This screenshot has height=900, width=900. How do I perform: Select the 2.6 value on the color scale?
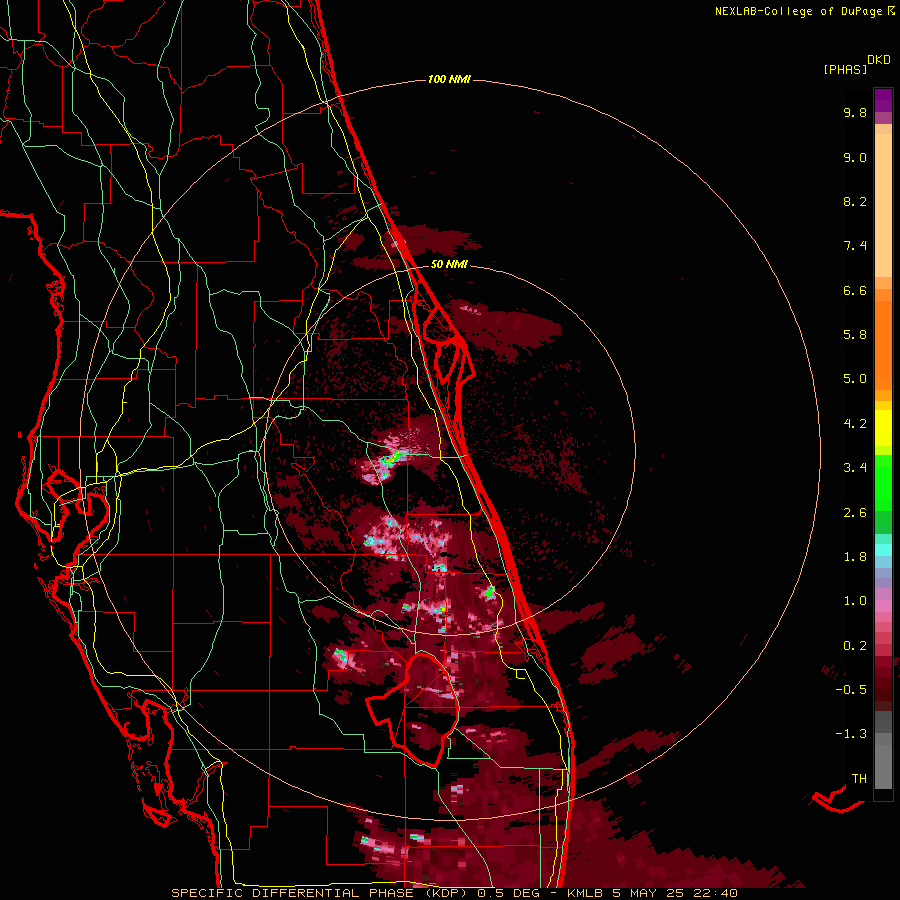pyautogui.click(x=855, y=513)
